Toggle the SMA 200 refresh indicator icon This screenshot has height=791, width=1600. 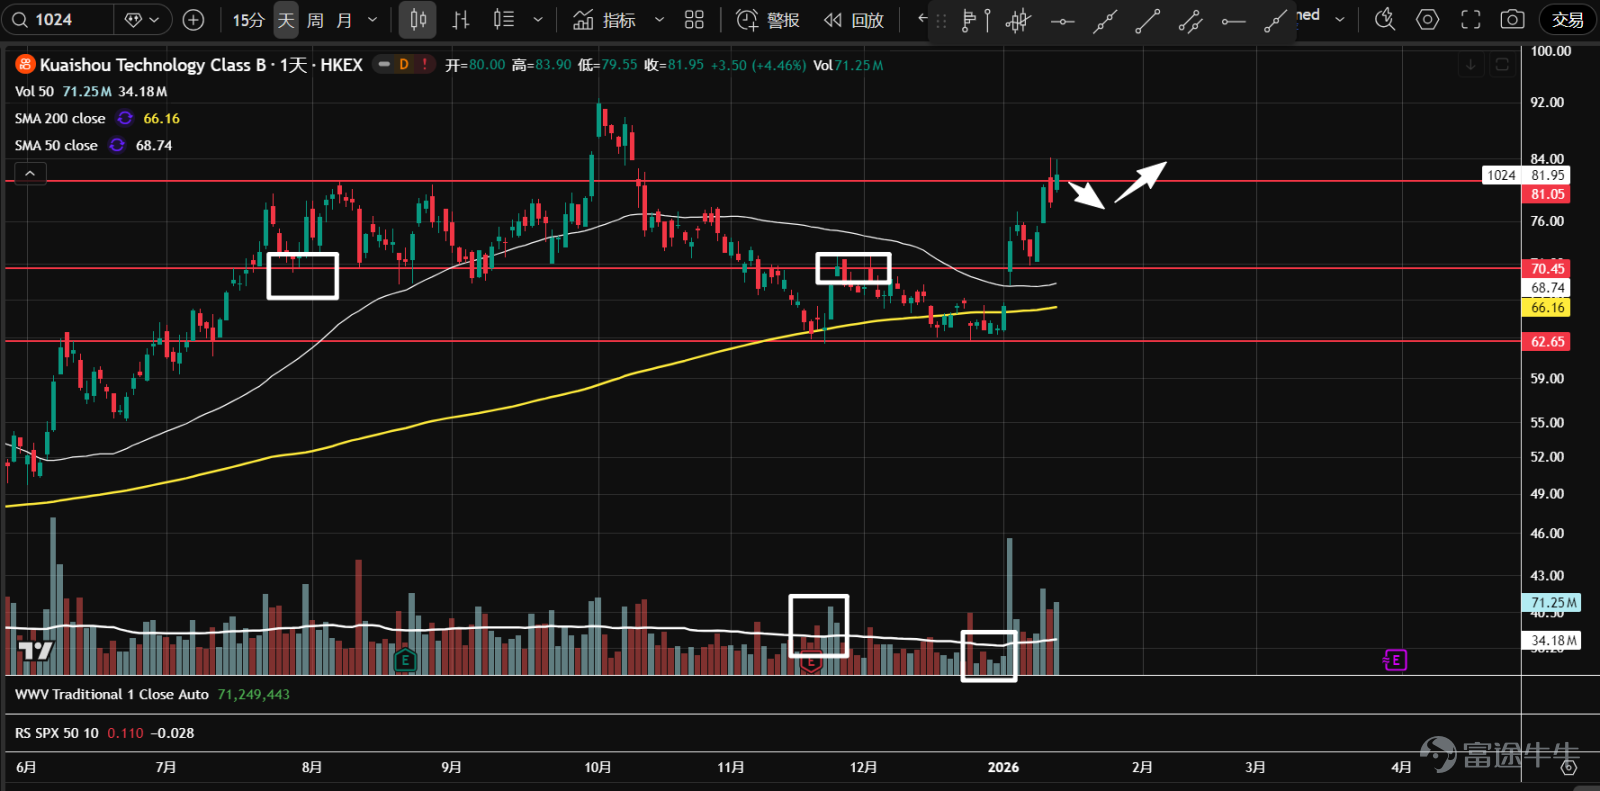point(125,118)
